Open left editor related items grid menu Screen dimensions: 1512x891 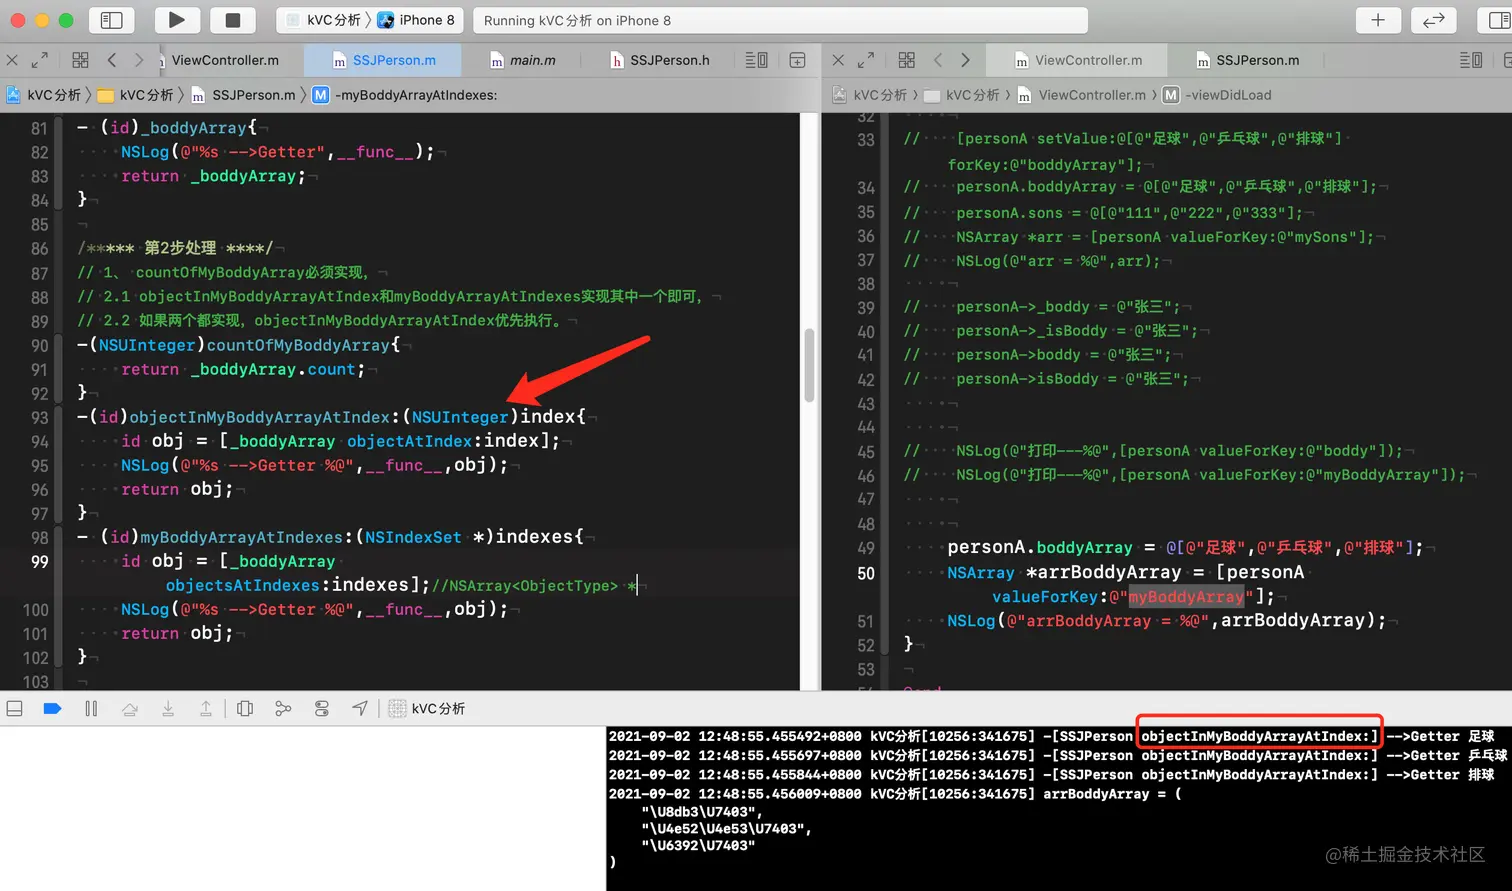click(81, 60)
